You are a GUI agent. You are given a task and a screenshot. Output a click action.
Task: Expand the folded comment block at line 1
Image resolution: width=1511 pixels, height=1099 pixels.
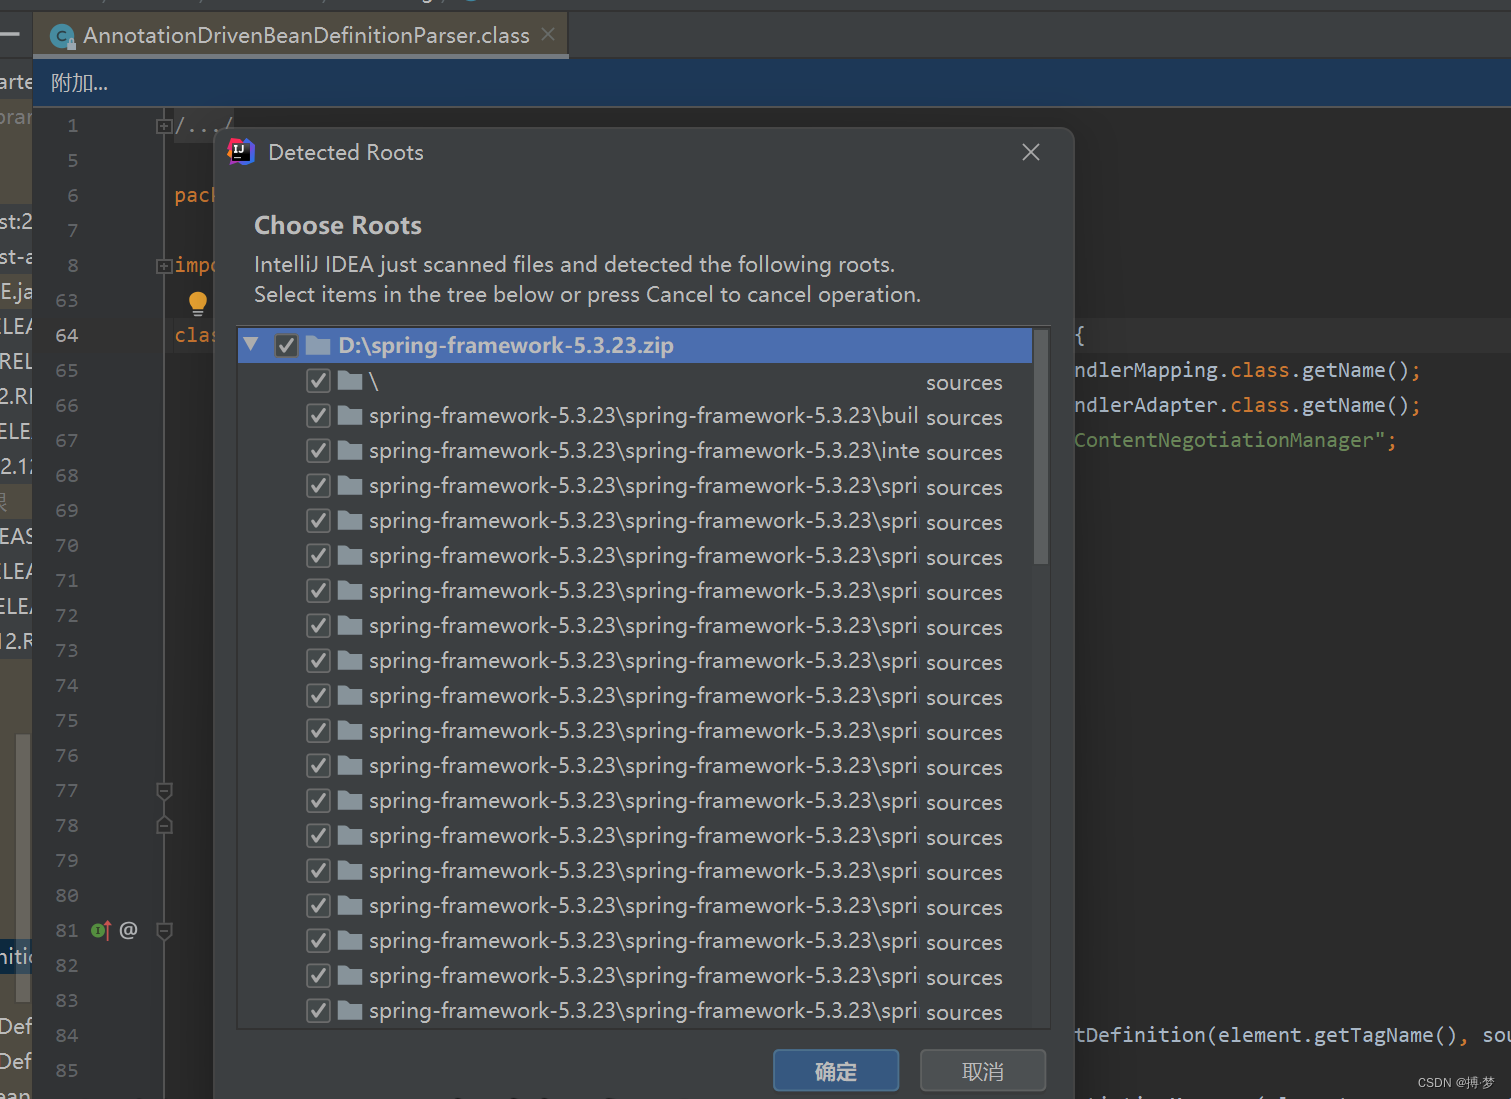point(163,126)
